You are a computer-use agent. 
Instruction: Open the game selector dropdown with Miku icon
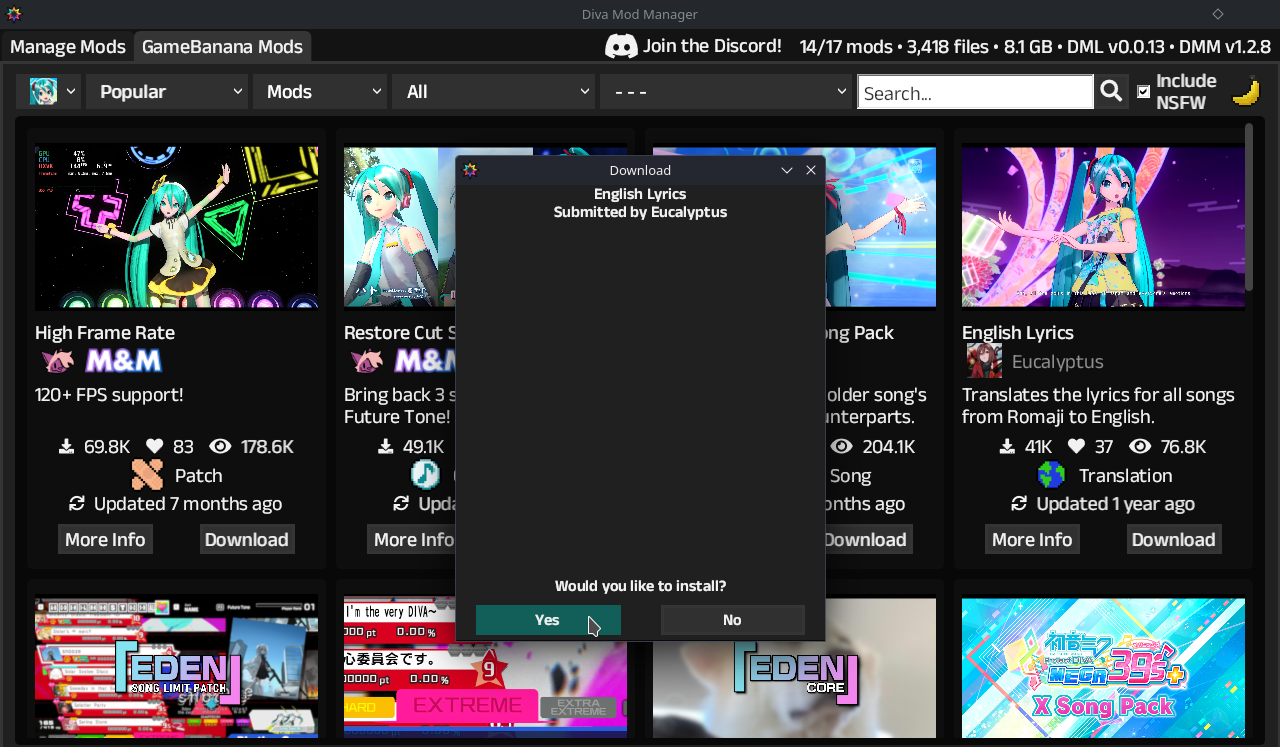[48, 92]
